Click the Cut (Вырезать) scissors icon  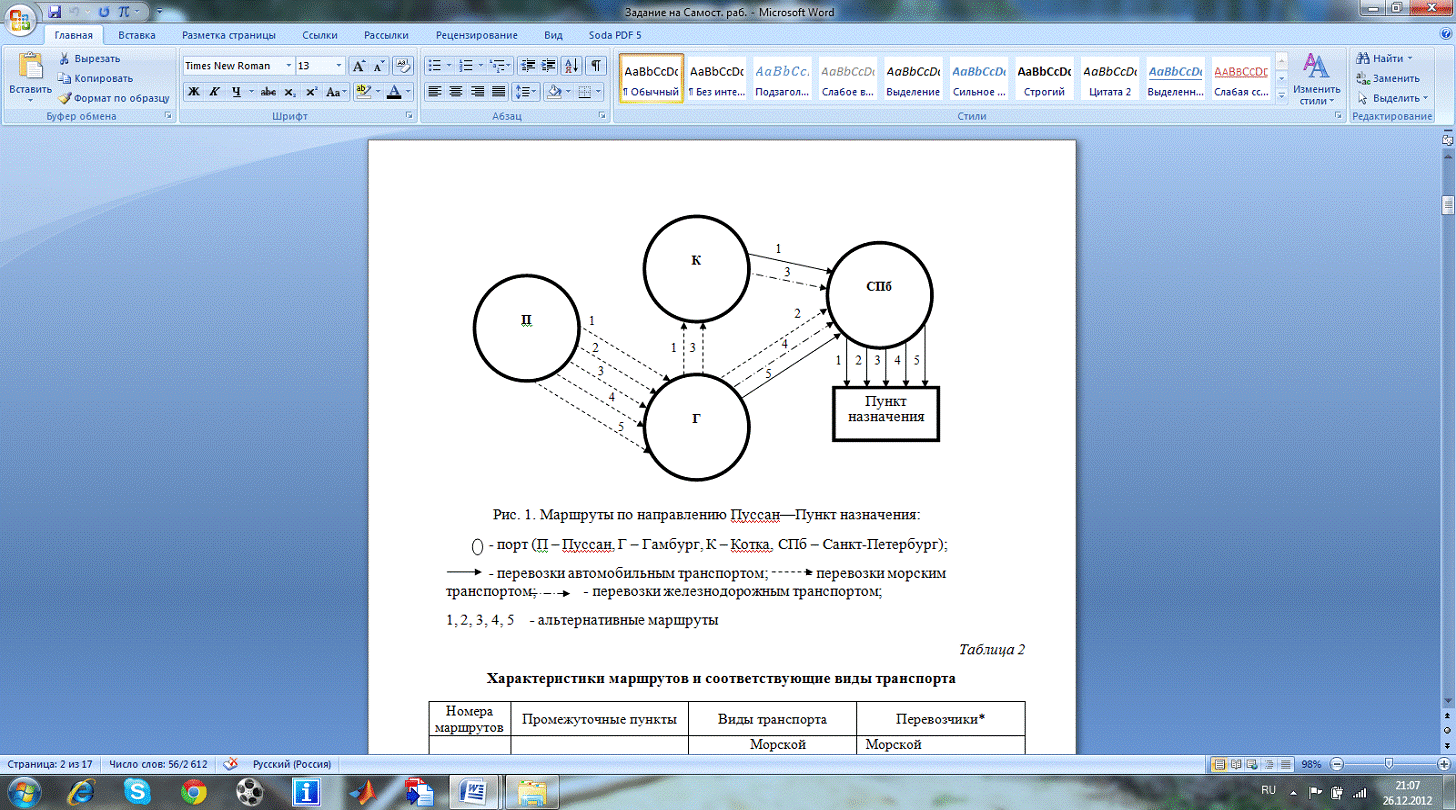coord(65,58)
